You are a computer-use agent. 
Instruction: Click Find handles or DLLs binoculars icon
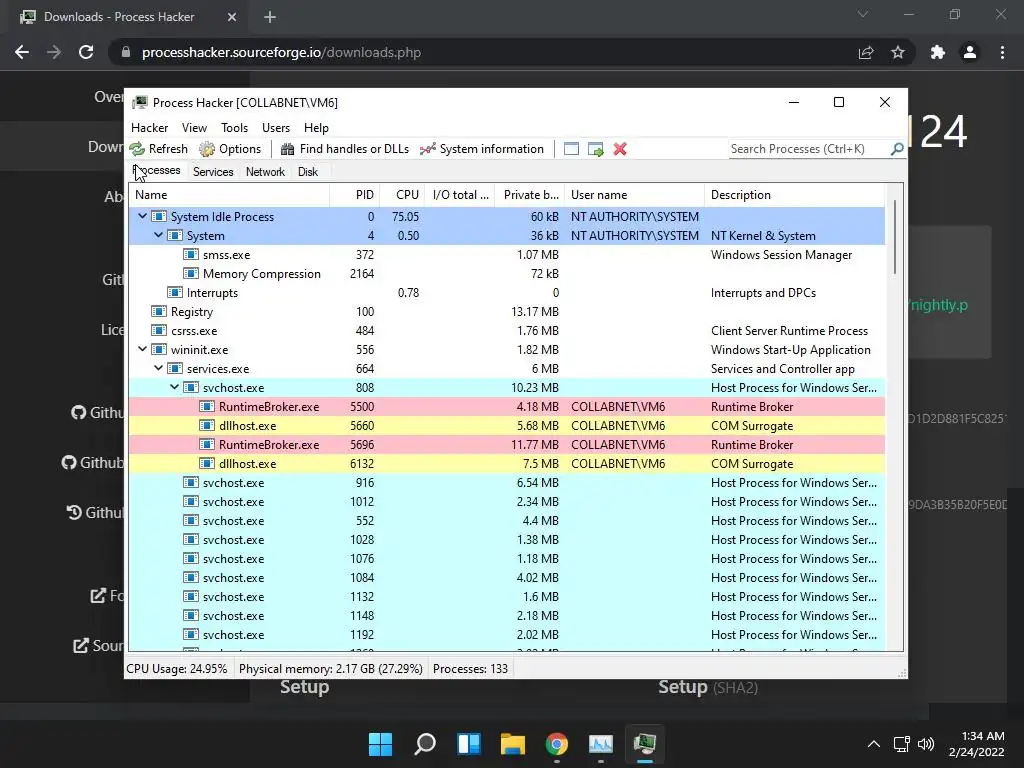pos(287,149)
